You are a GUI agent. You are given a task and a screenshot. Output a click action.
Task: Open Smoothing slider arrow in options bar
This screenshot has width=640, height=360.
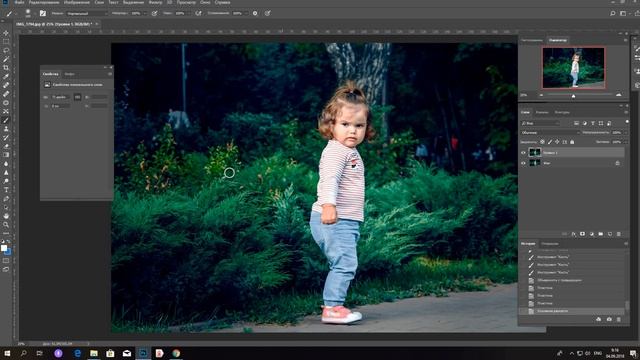[247, 13]
